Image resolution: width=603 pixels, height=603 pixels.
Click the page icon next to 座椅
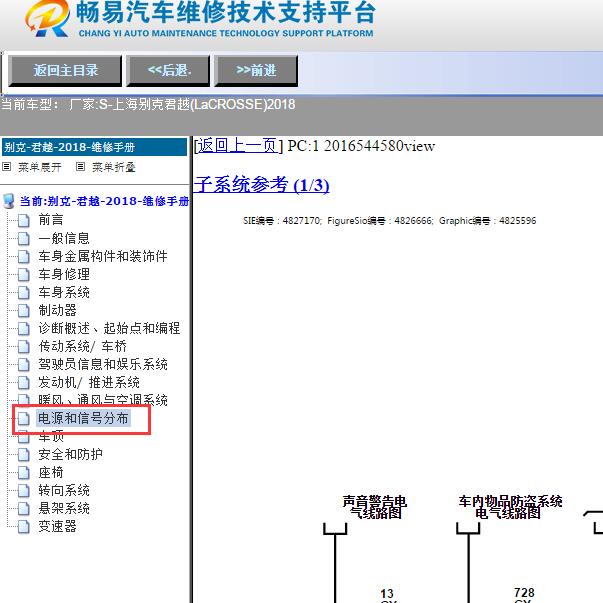[23, 473]
